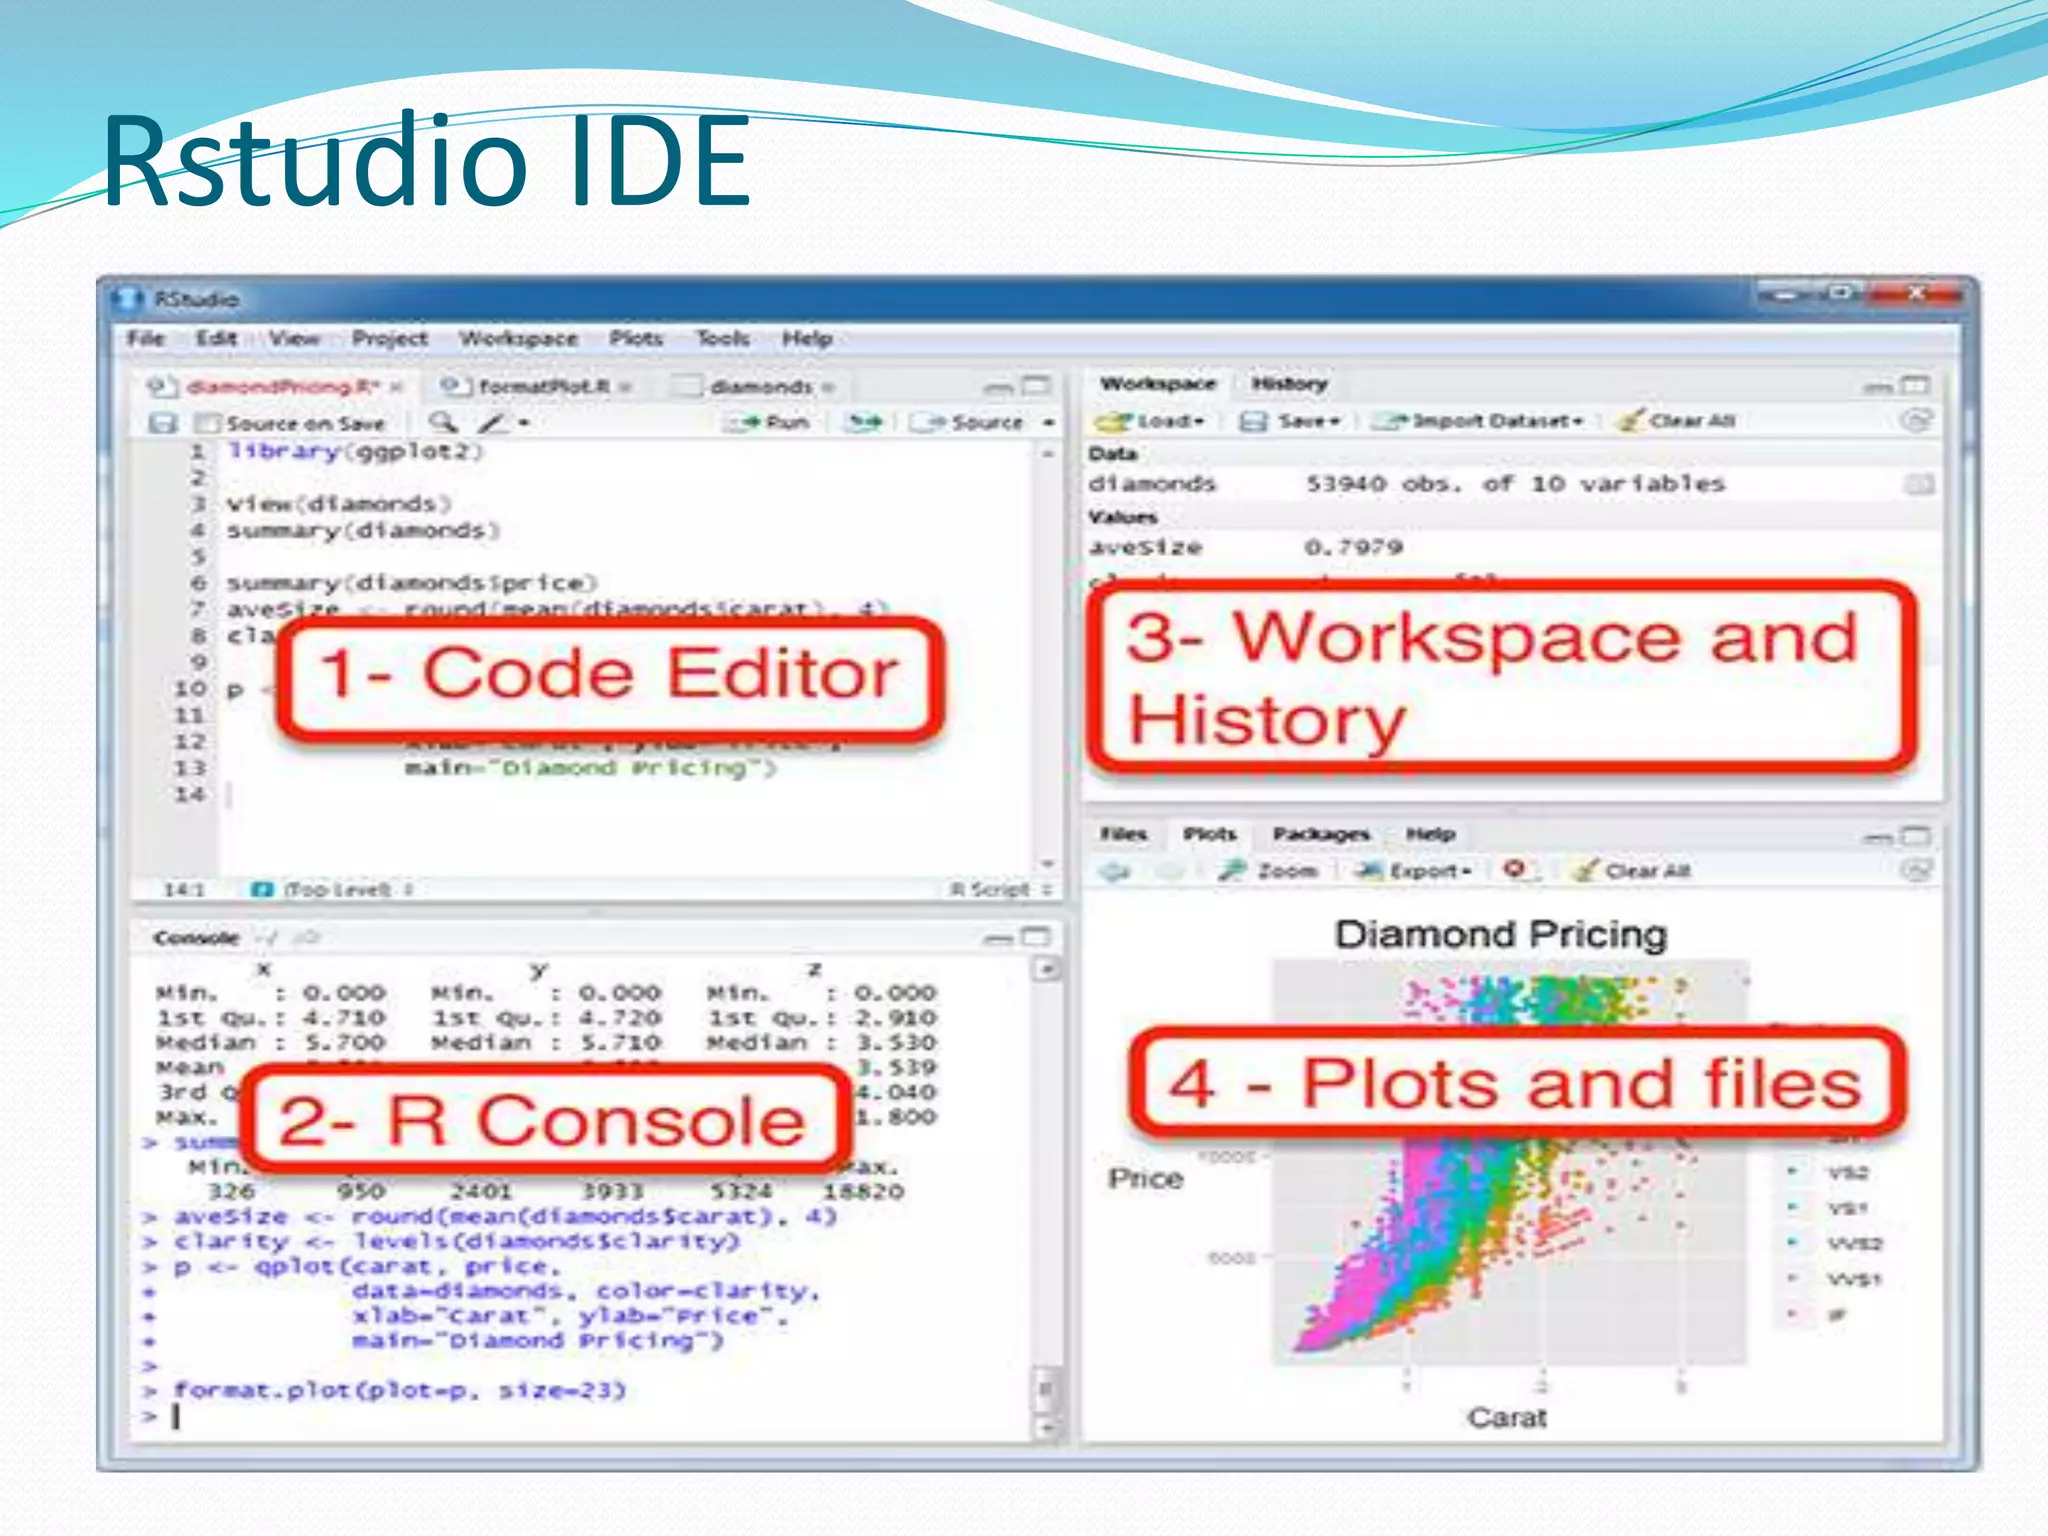
Task: Toggle the Source on Save checkbox
Action: 207,423
